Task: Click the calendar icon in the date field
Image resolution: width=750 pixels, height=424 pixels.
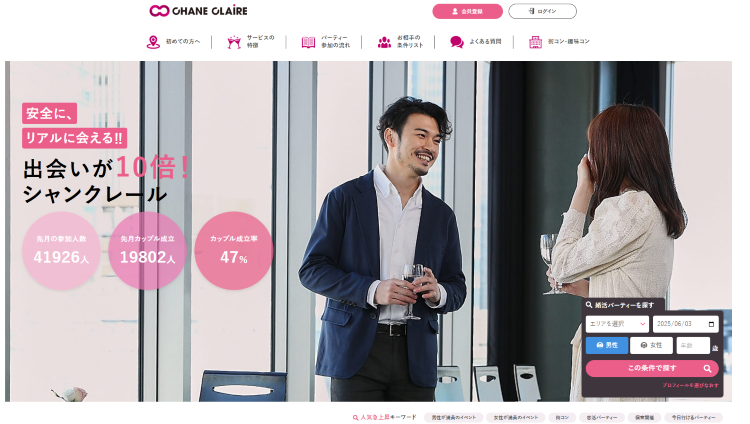Action: coord(711,324)
